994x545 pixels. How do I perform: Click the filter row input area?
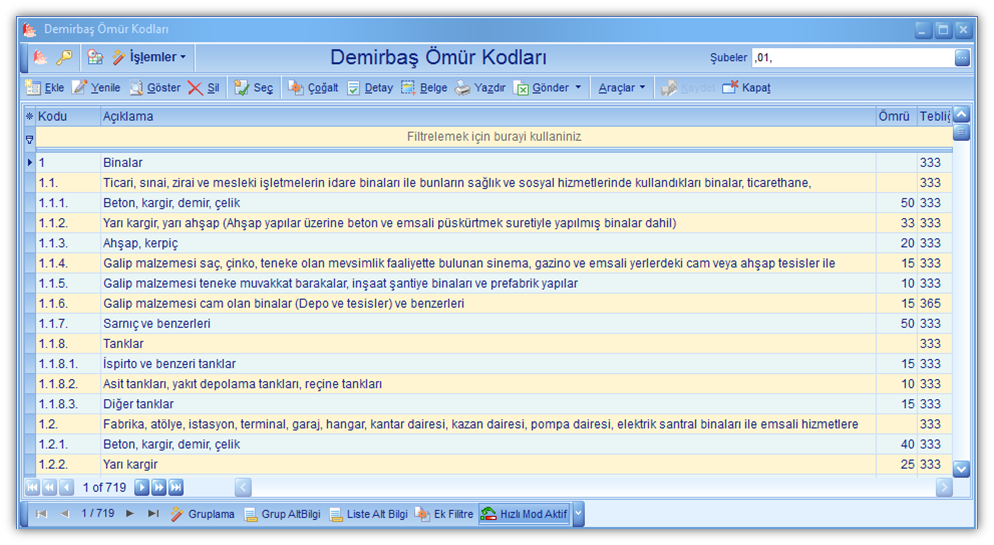point(494,137)
